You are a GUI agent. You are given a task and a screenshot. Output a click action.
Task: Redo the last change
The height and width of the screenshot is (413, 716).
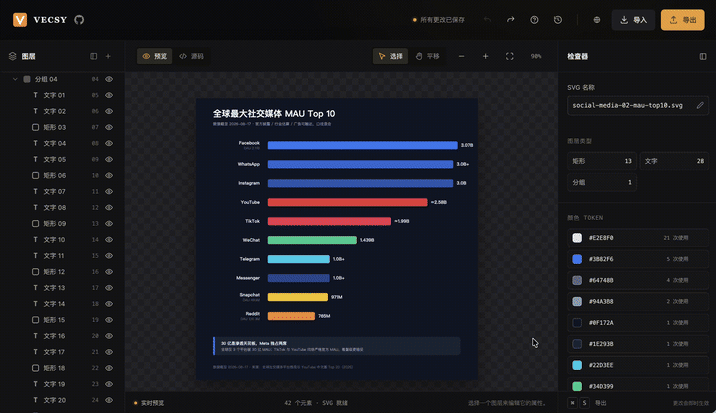click(511, 20)
